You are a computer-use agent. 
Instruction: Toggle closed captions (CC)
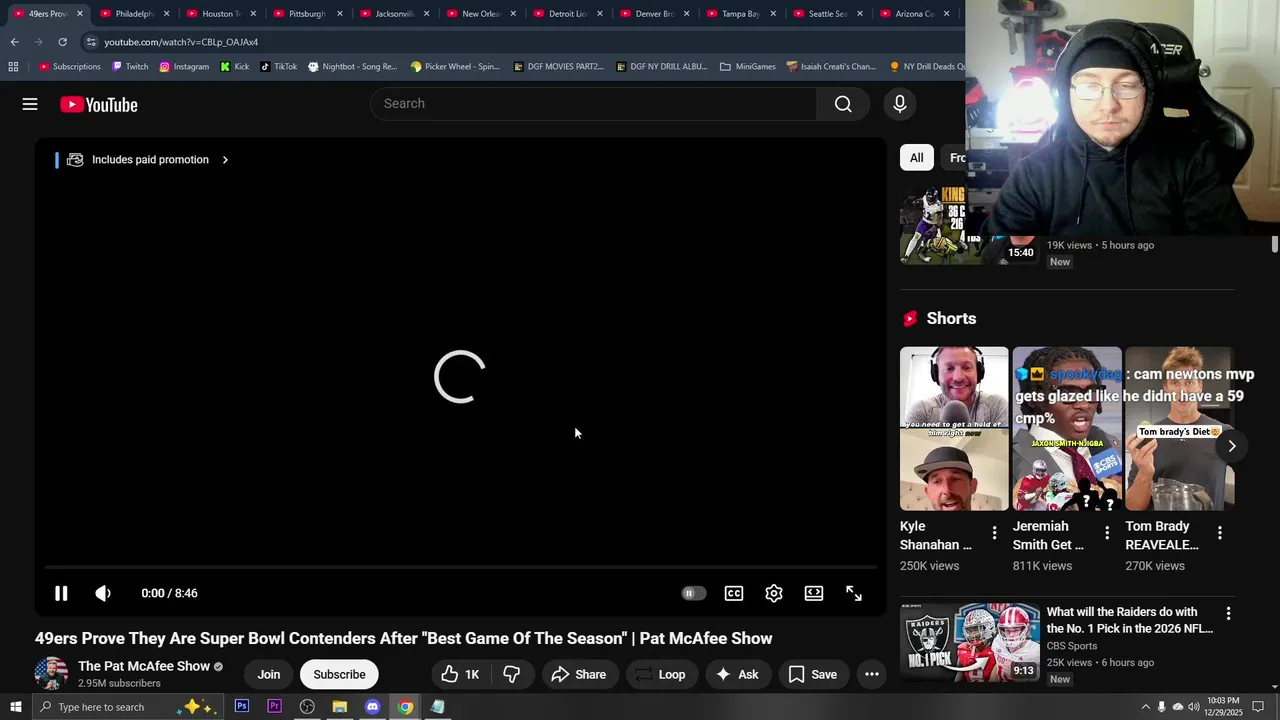point(734,593)
